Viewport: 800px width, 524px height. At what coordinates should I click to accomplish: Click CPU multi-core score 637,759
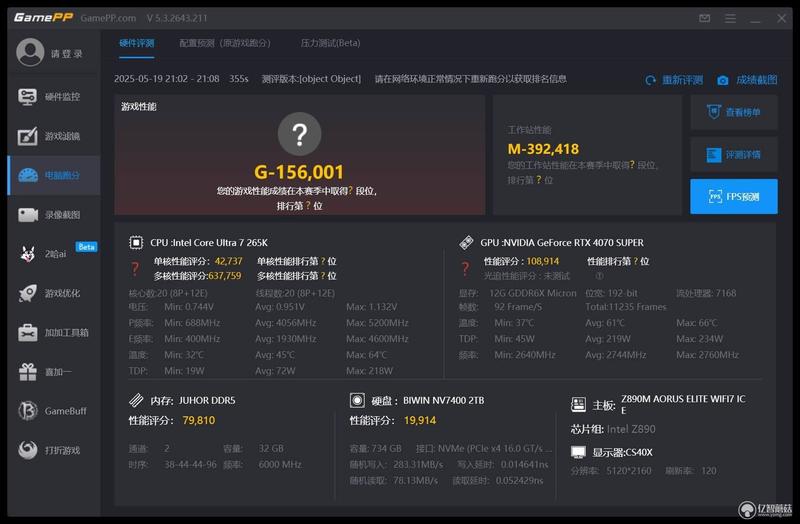click(224, 276)
